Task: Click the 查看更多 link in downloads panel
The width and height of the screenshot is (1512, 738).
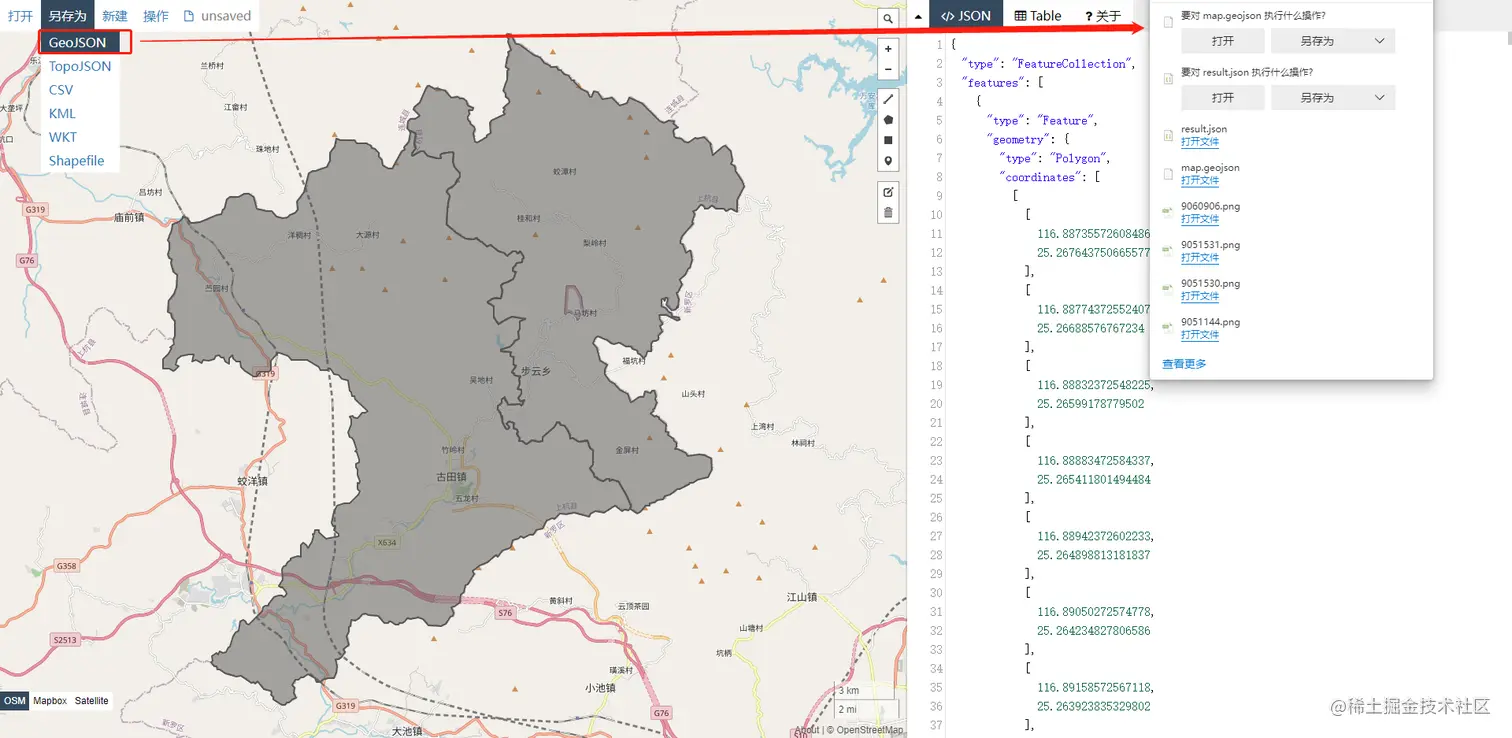Action: pyautogui.click(x=1182, y=364)
